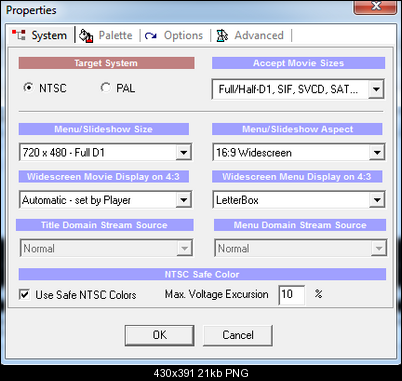Click the Max. Voltage Excursion label
Screen dimensions: 402x381
pyautogui.click(x=217, y=294)
